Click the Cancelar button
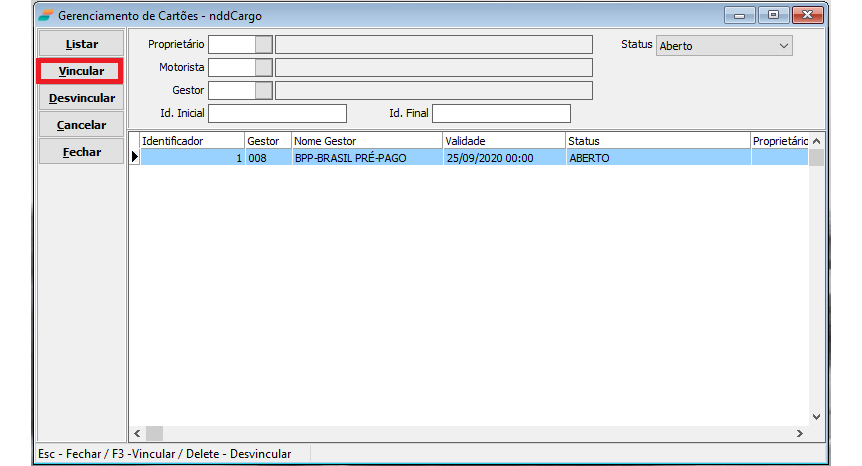 pos(81,125)
